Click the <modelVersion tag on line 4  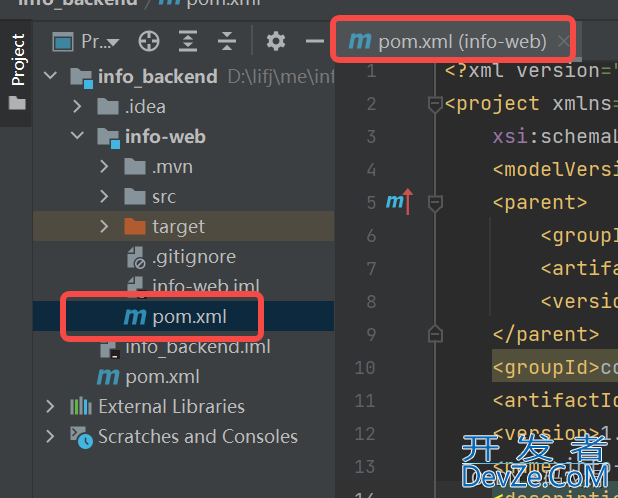tap(555, 170)
